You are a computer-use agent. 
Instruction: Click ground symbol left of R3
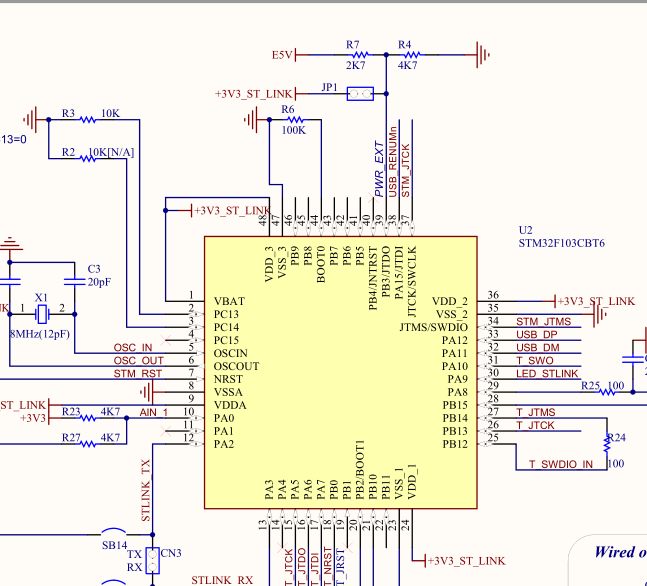pos(31,120)
